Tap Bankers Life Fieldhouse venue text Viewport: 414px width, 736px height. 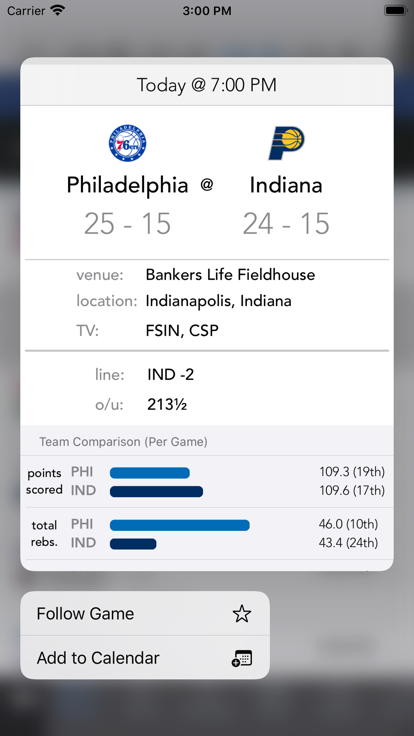tap(230, 275)
